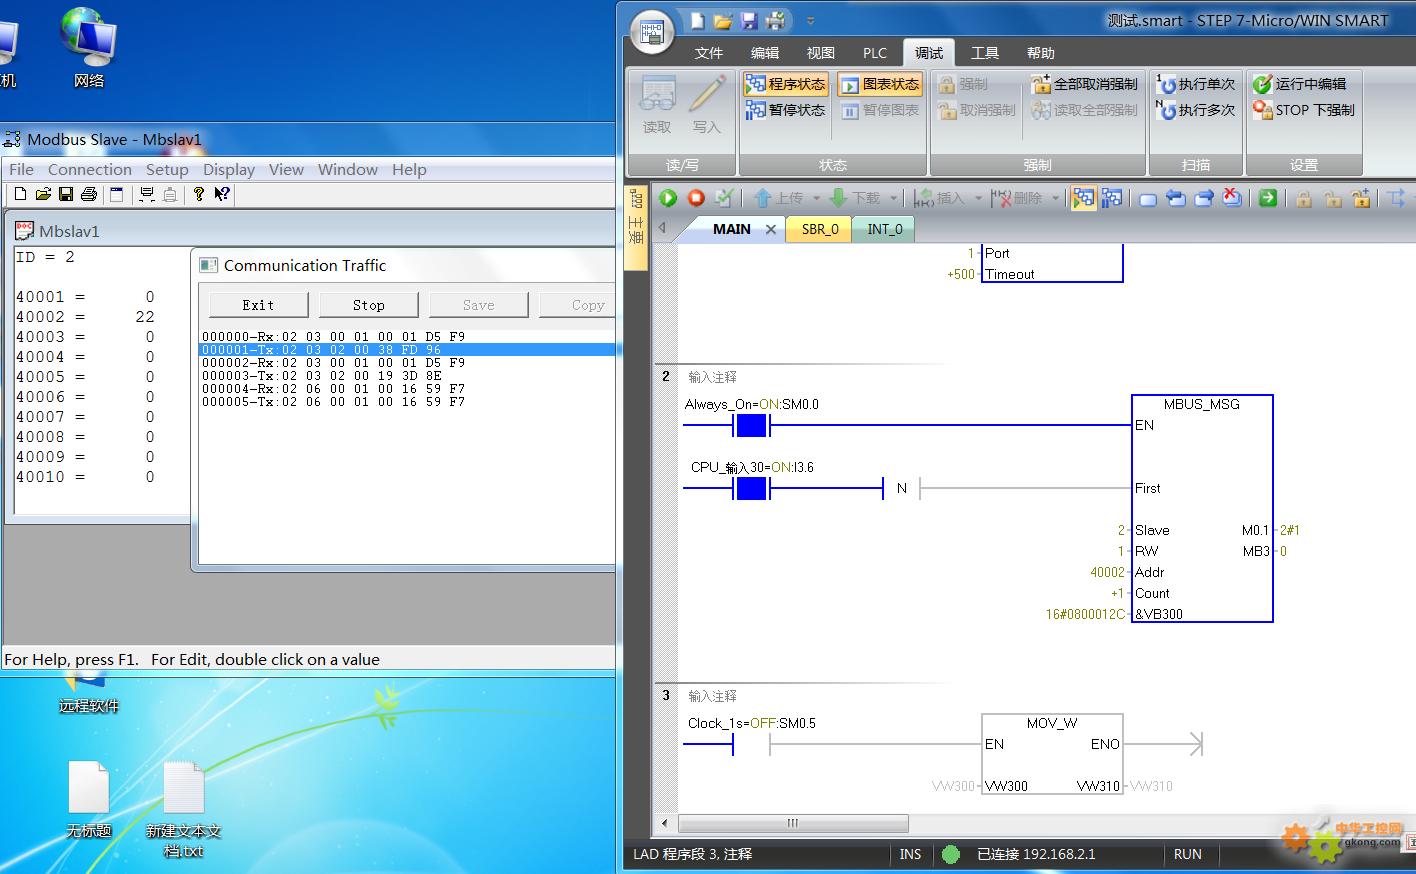Click pause program status icon in editor toolbar
The width and height of the screenshot is (1416, 874).
pos(1111,198)
